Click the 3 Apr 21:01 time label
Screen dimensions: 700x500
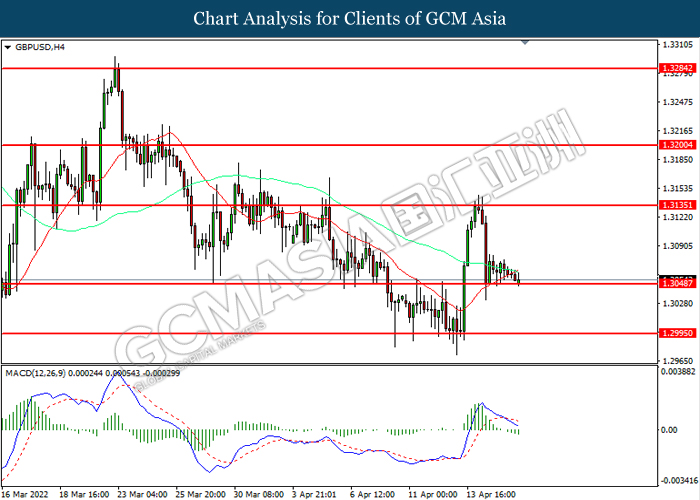coord(314,494)
